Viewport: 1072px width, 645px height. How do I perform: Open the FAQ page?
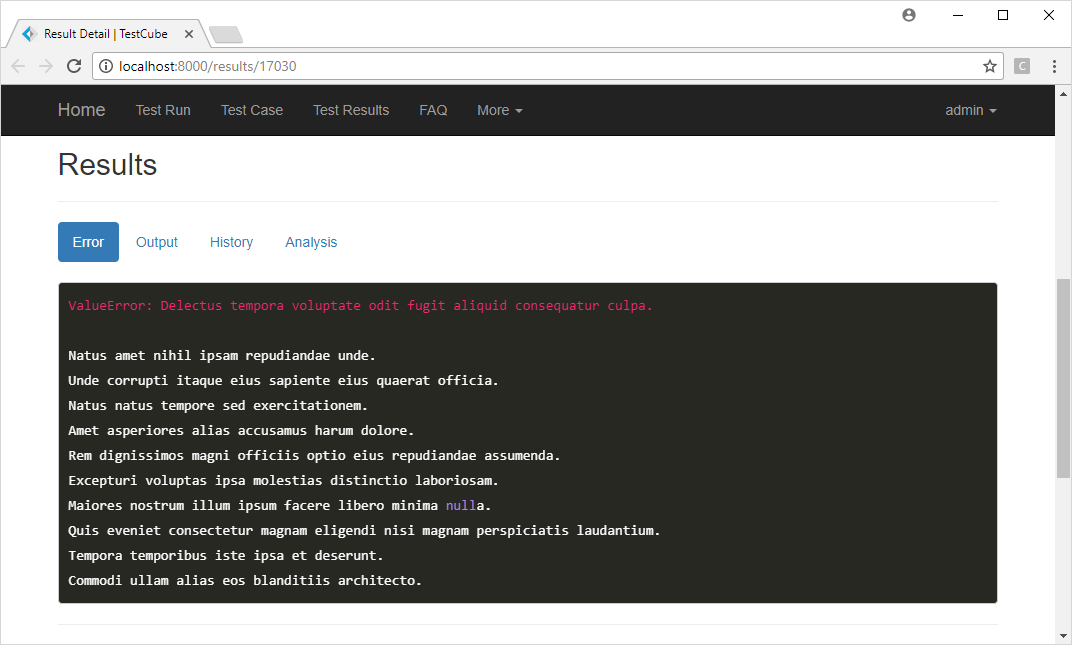(x=433, y=110)
